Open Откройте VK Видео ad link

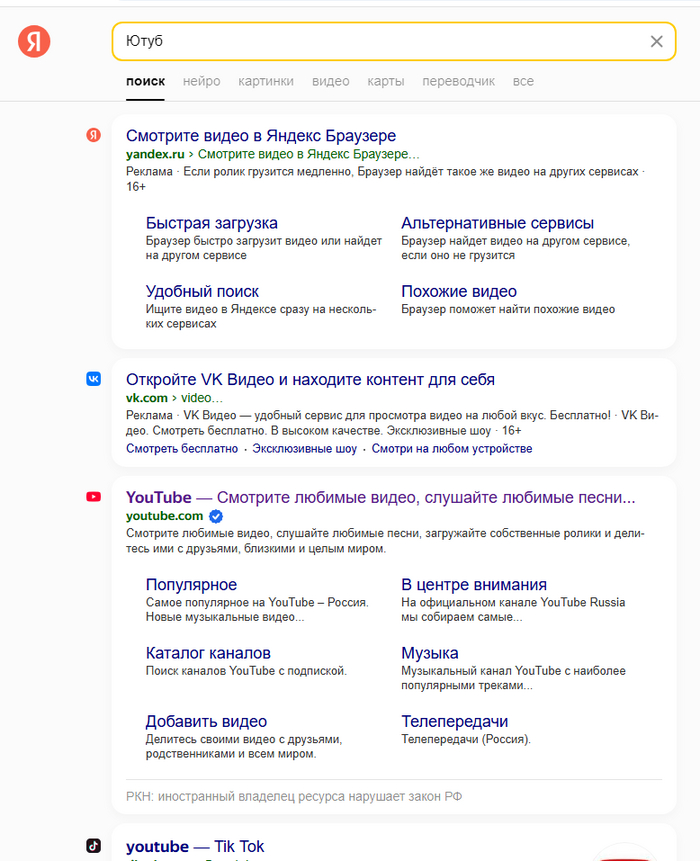point(310,379)
